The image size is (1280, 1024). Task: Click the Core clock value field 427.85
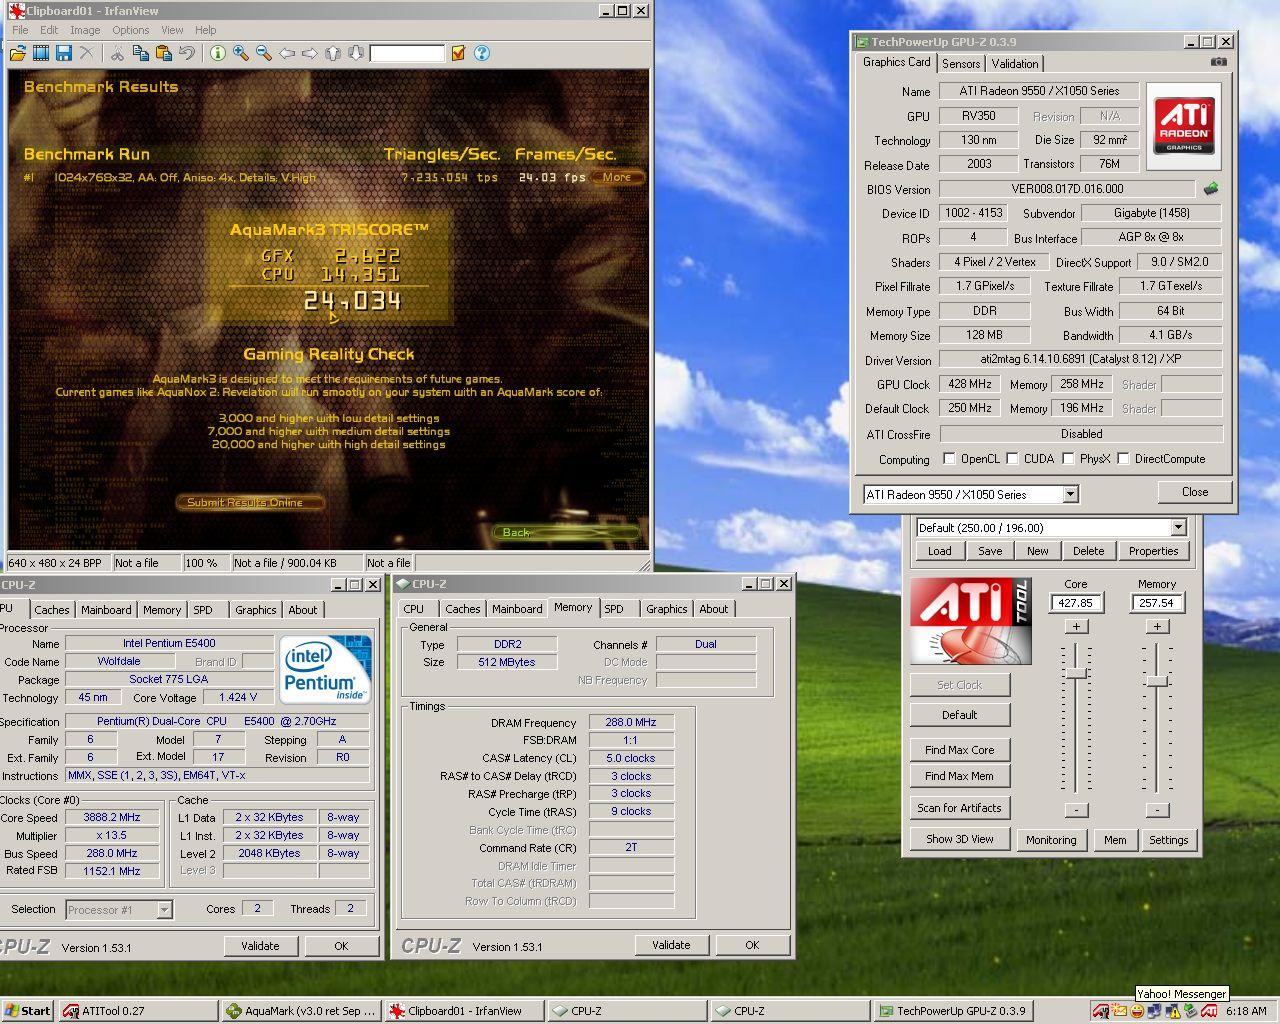[x=1076, y=603]
